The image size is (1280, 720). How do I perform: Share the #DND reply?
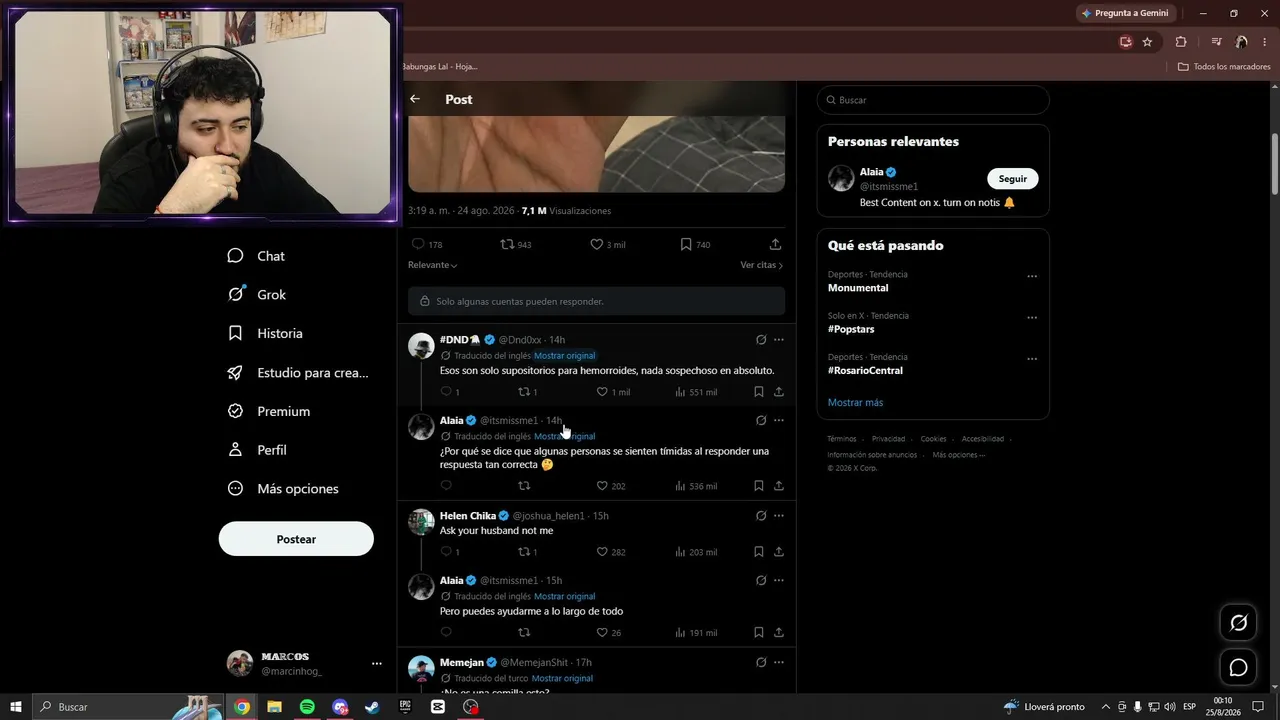pyautogui.click(x=779, y=392)
